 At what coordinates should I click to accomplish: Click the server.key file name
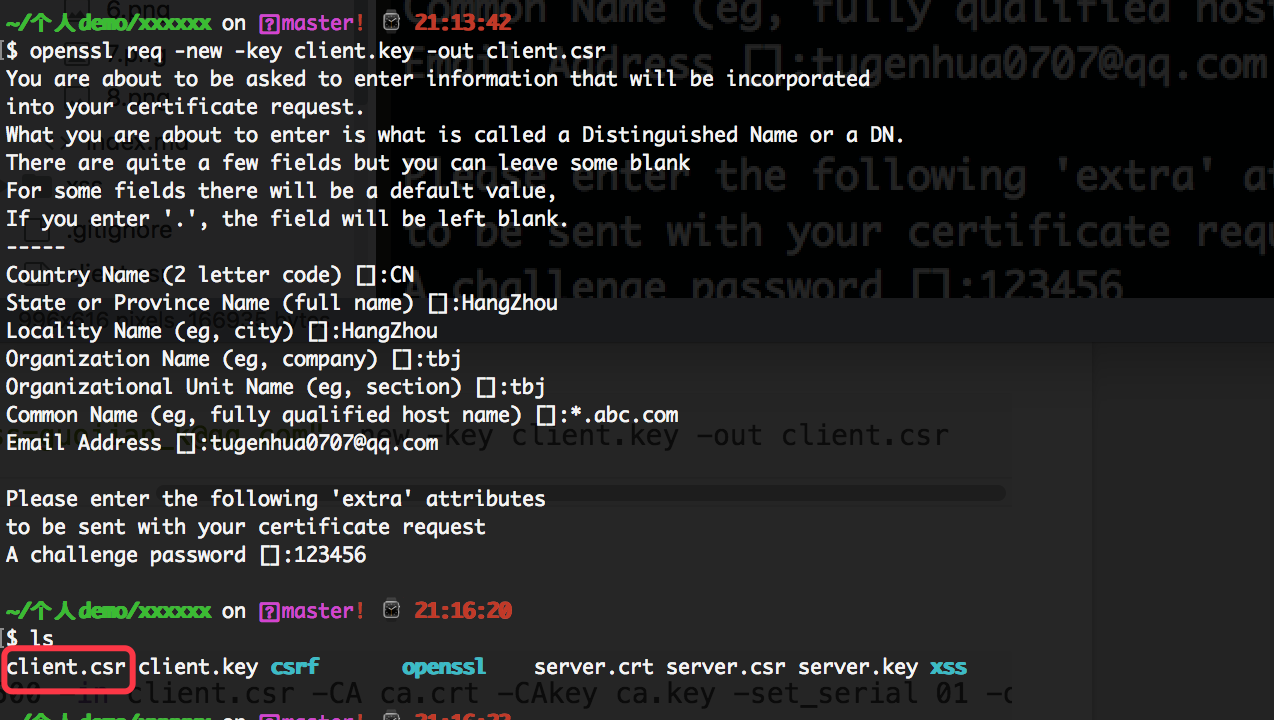point(858,667)
